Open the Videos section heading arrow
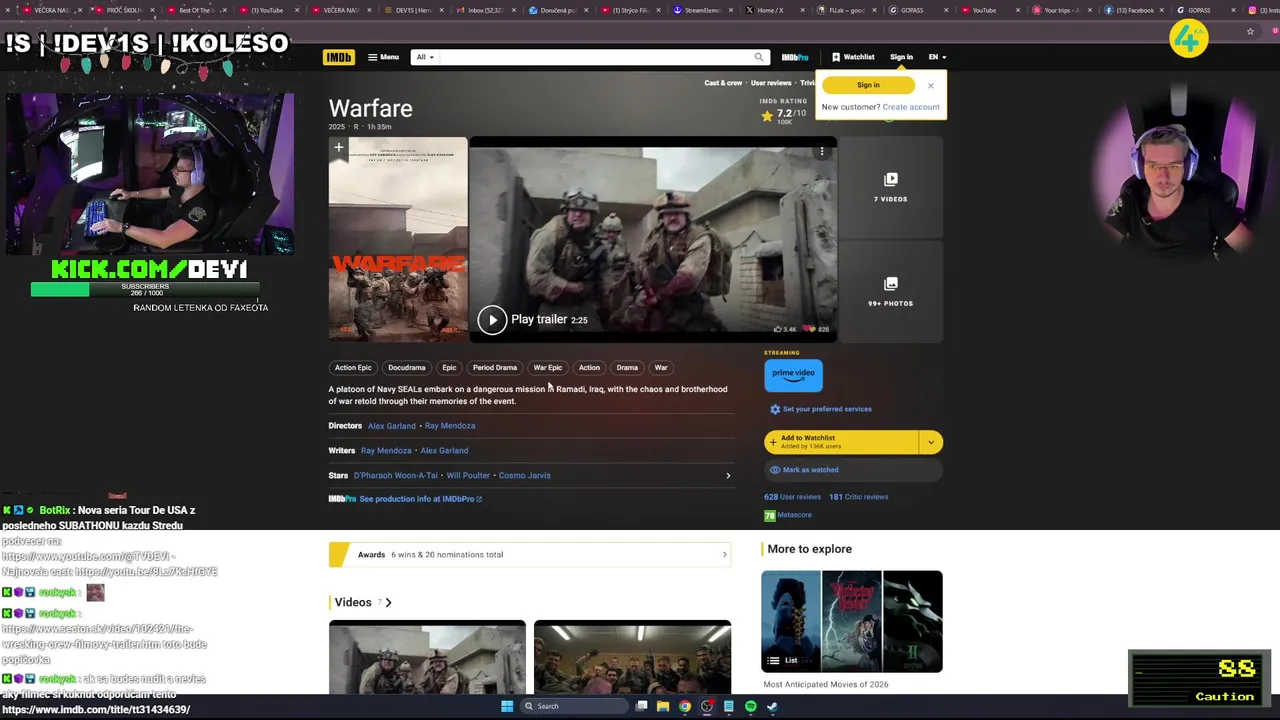This screenshot has height=720, width=1280. coord(388,602)
